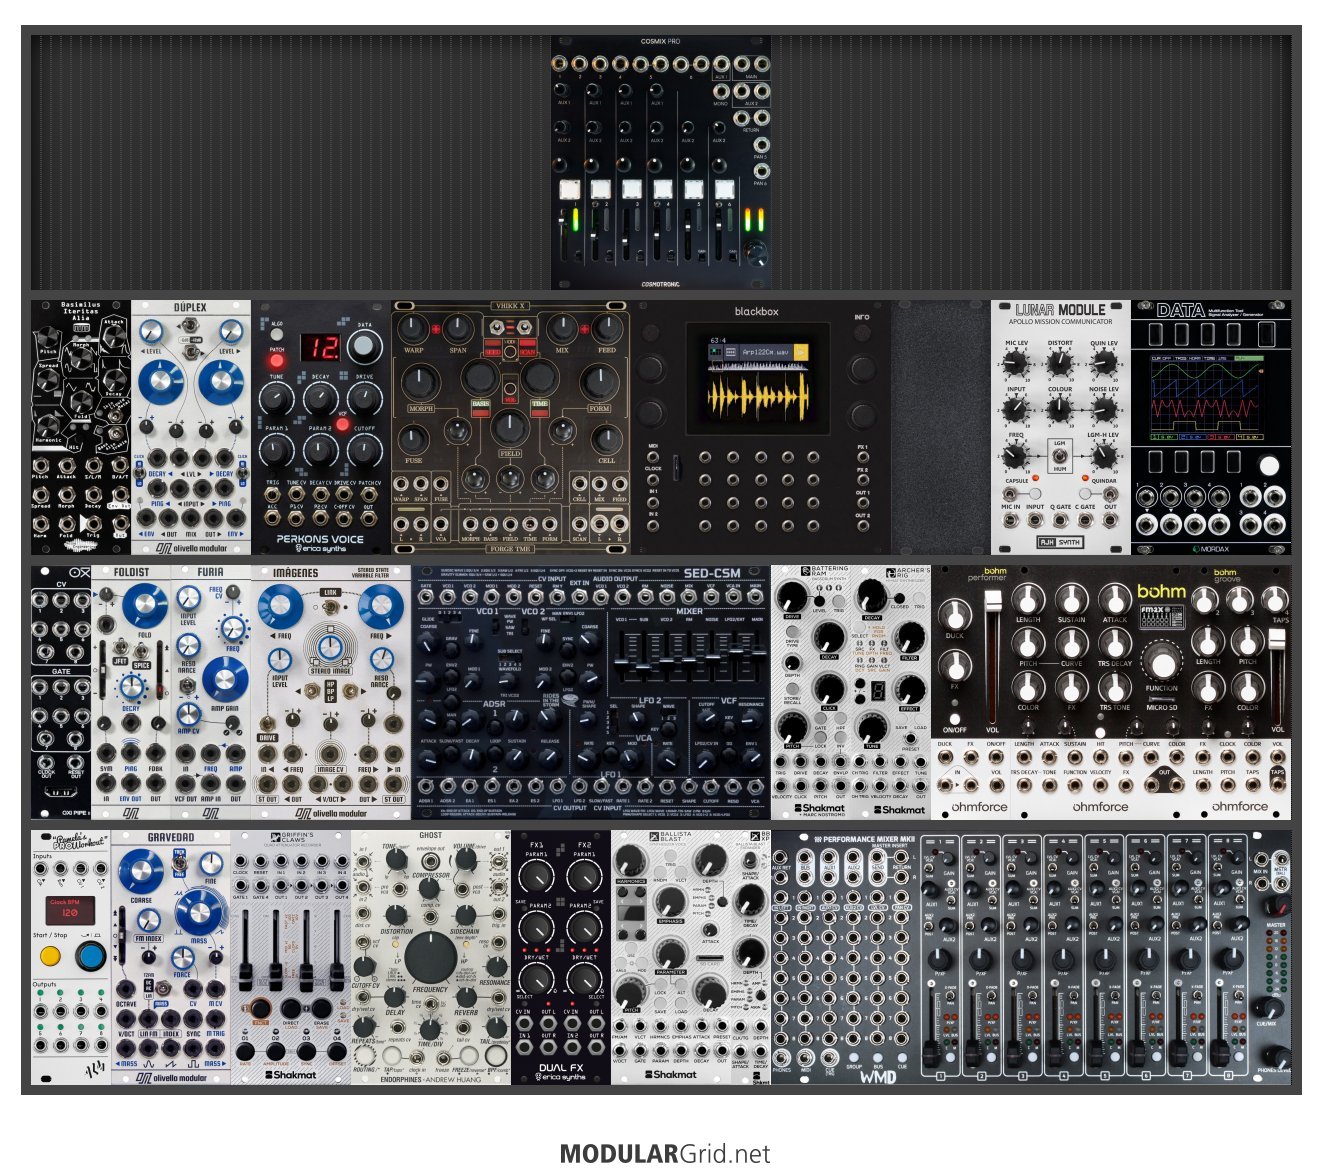
Task: Click the TUNE knob on Perkons Voice
Action: pyautogui.click(x=277, y=400)
